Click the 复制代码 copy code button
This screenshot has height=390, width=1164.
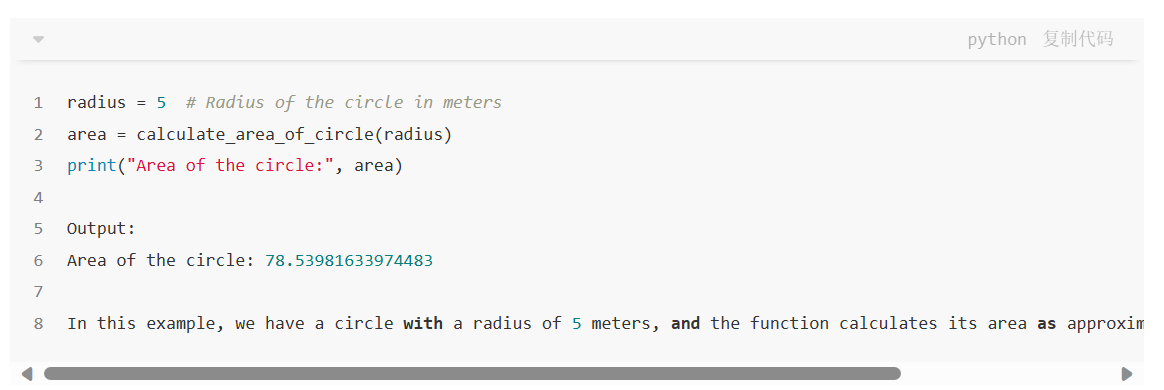1078,39
